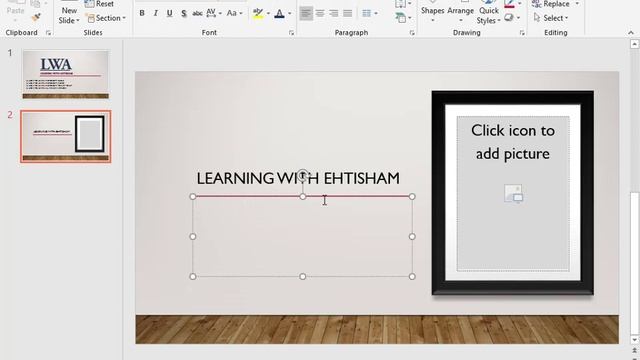Click the vertical scrollbar up arrow
640x360 pixels.
[634, 44]
